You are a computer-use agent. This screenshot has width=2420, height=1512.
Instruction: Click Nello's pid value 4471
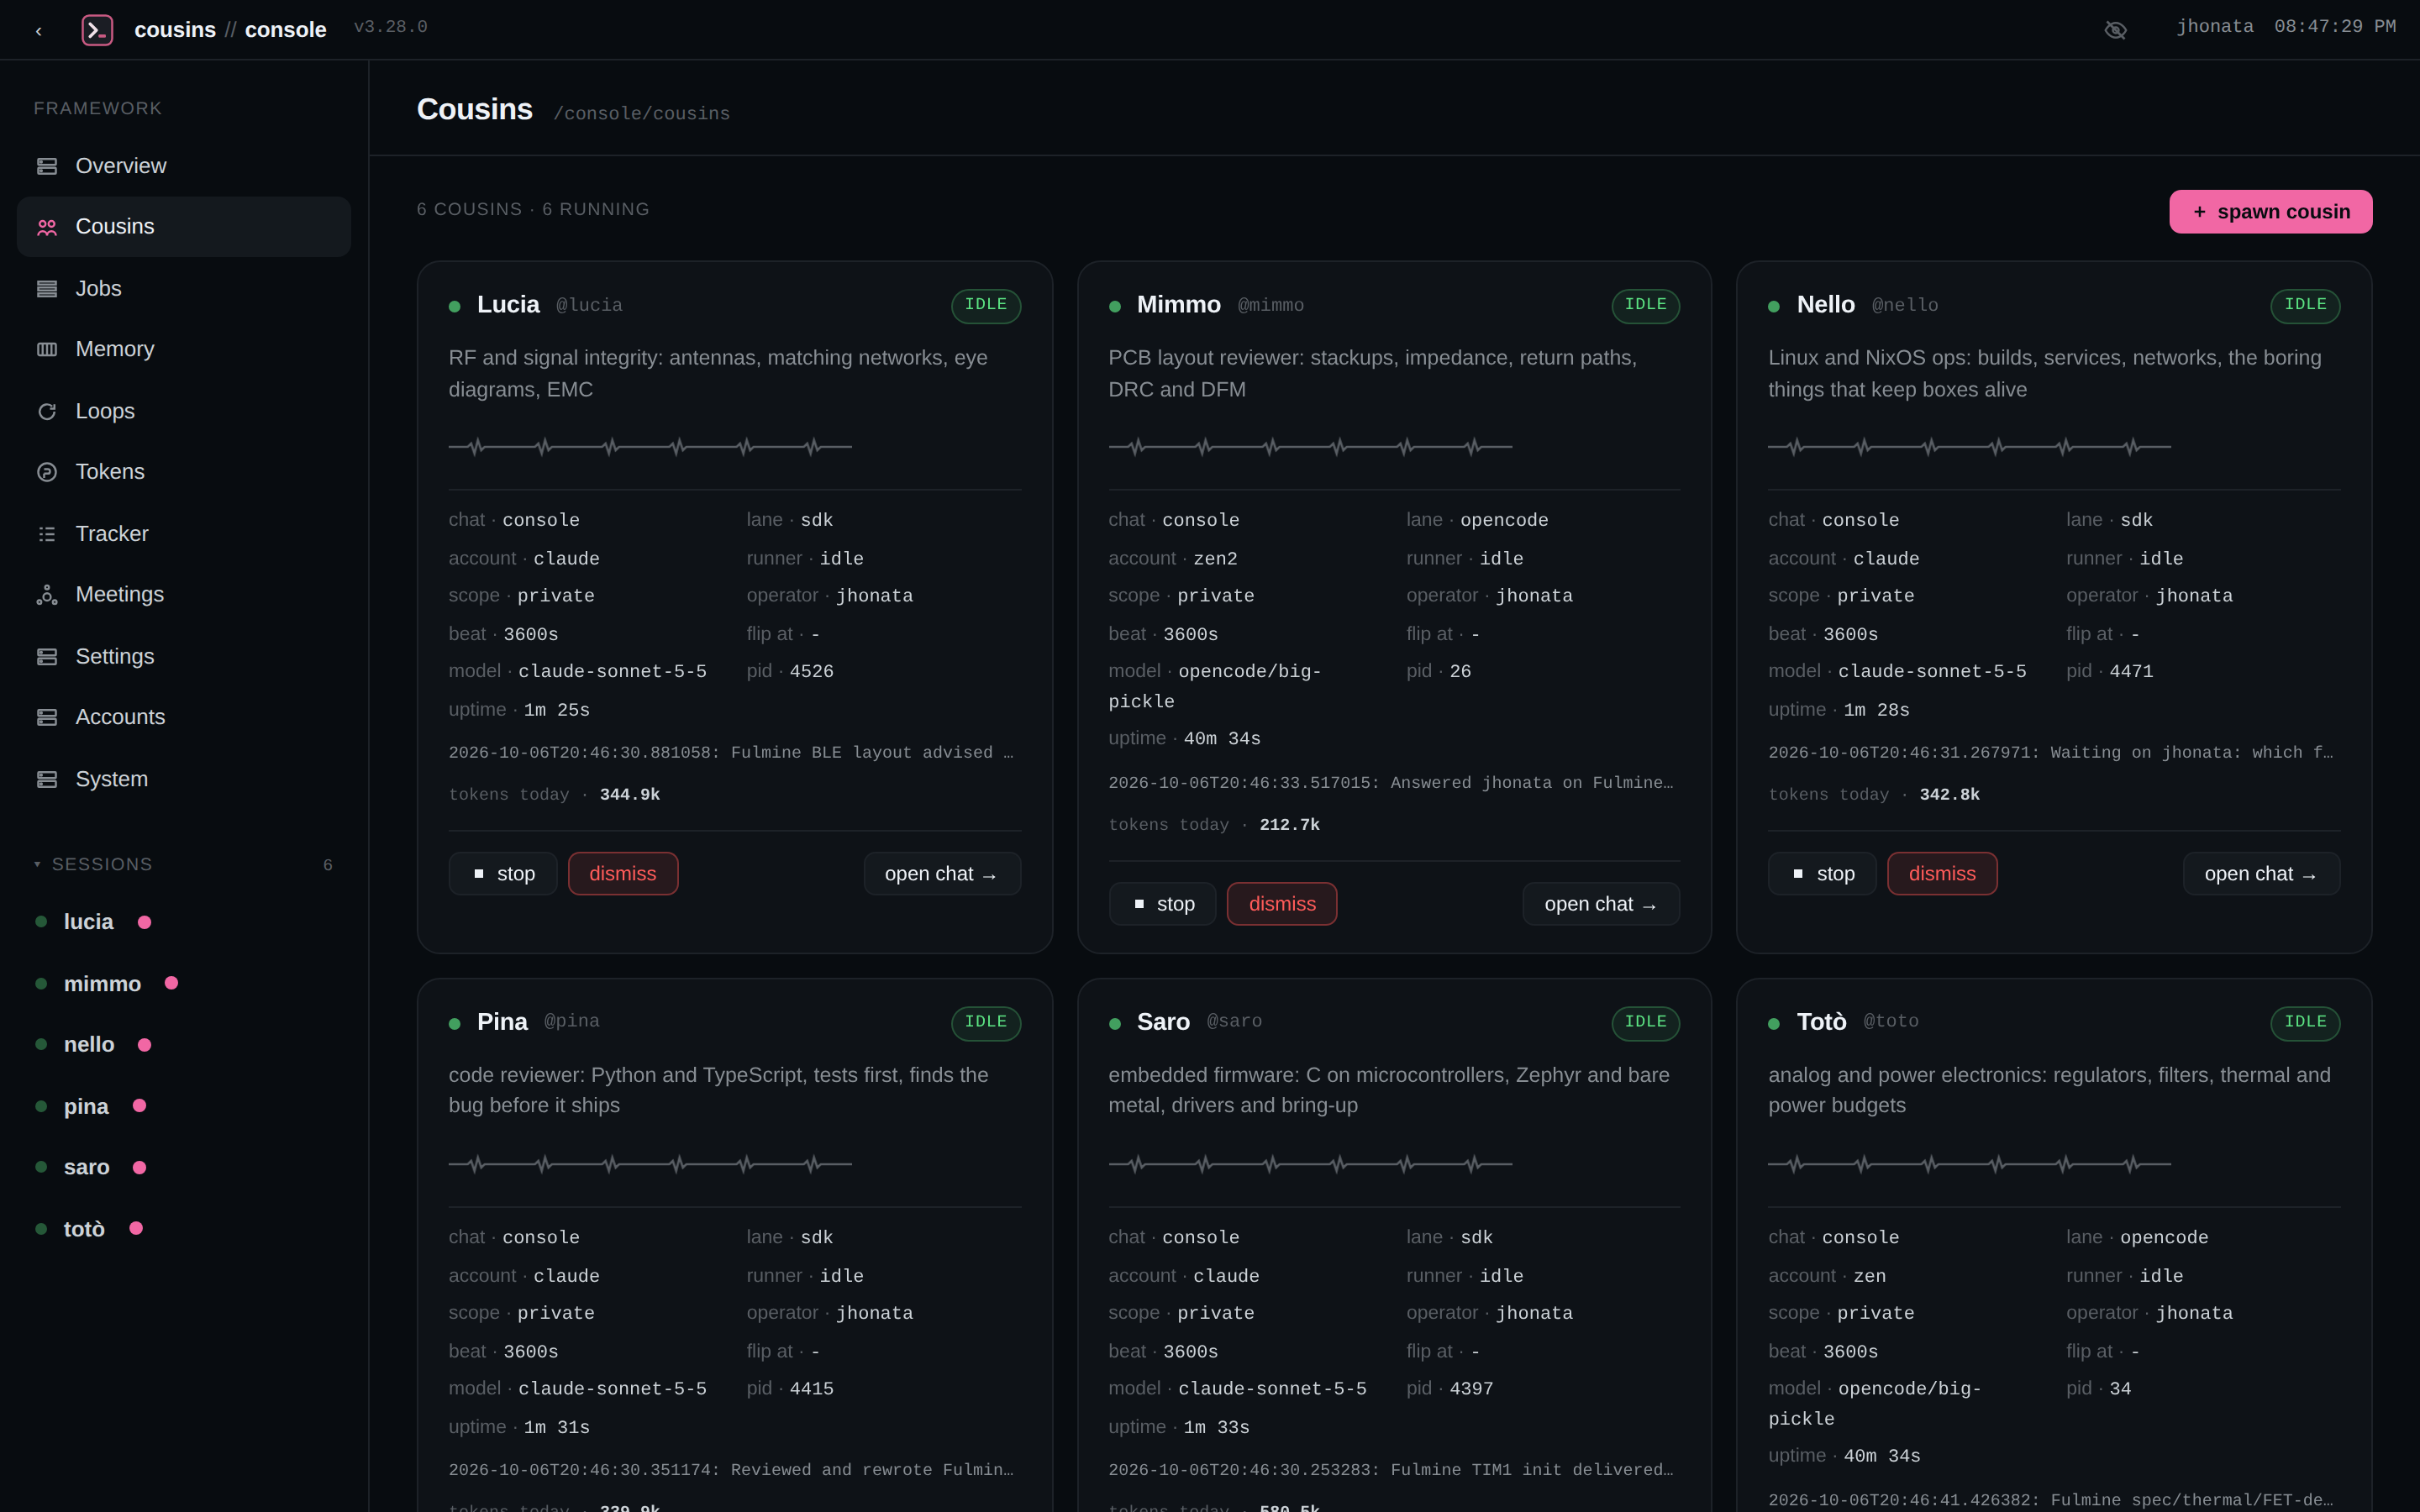point(2131,672)
